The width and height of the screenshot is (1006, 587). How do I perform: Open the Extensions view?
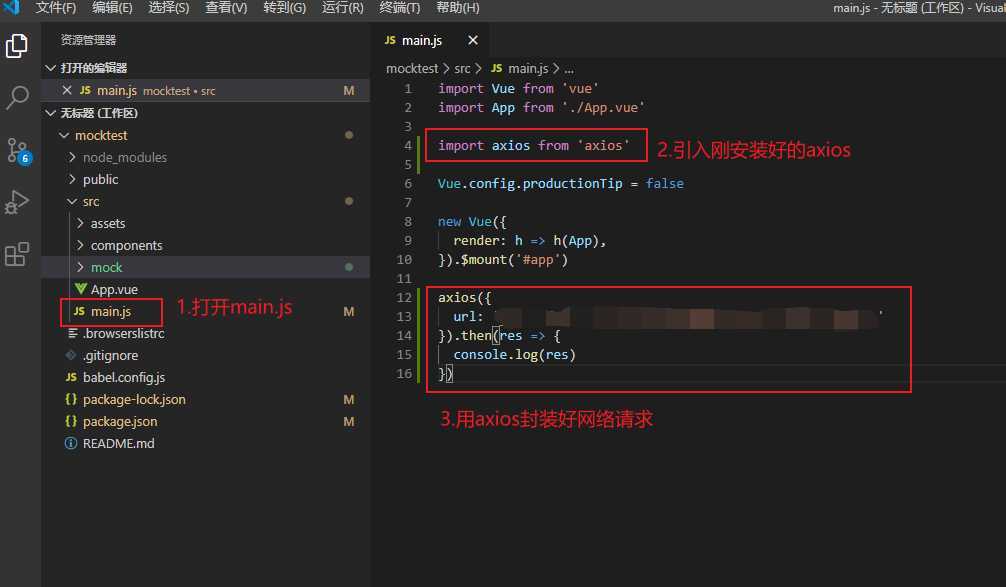(x=17, y=254)
